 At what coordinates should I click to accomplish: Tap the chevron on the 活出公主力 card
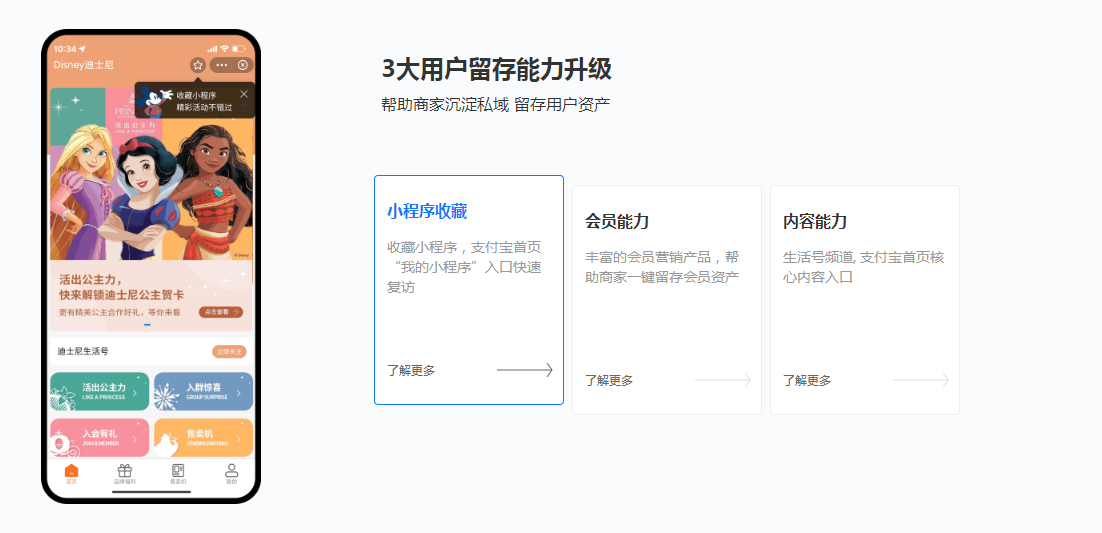(135, 392)
